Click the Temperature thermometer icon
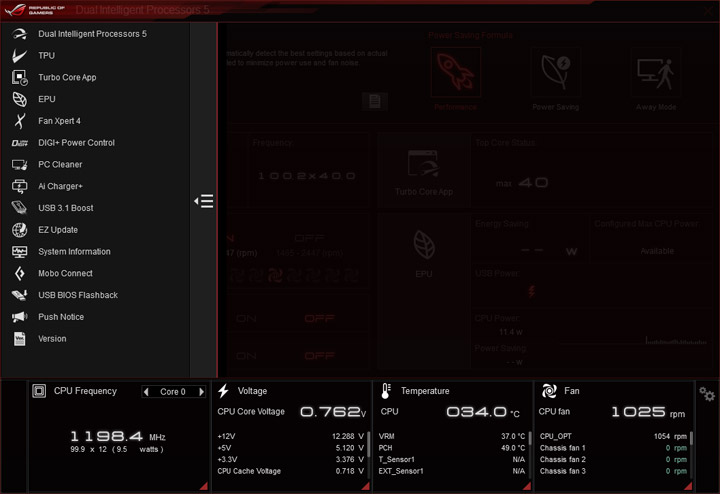 (x=386, y=391)
